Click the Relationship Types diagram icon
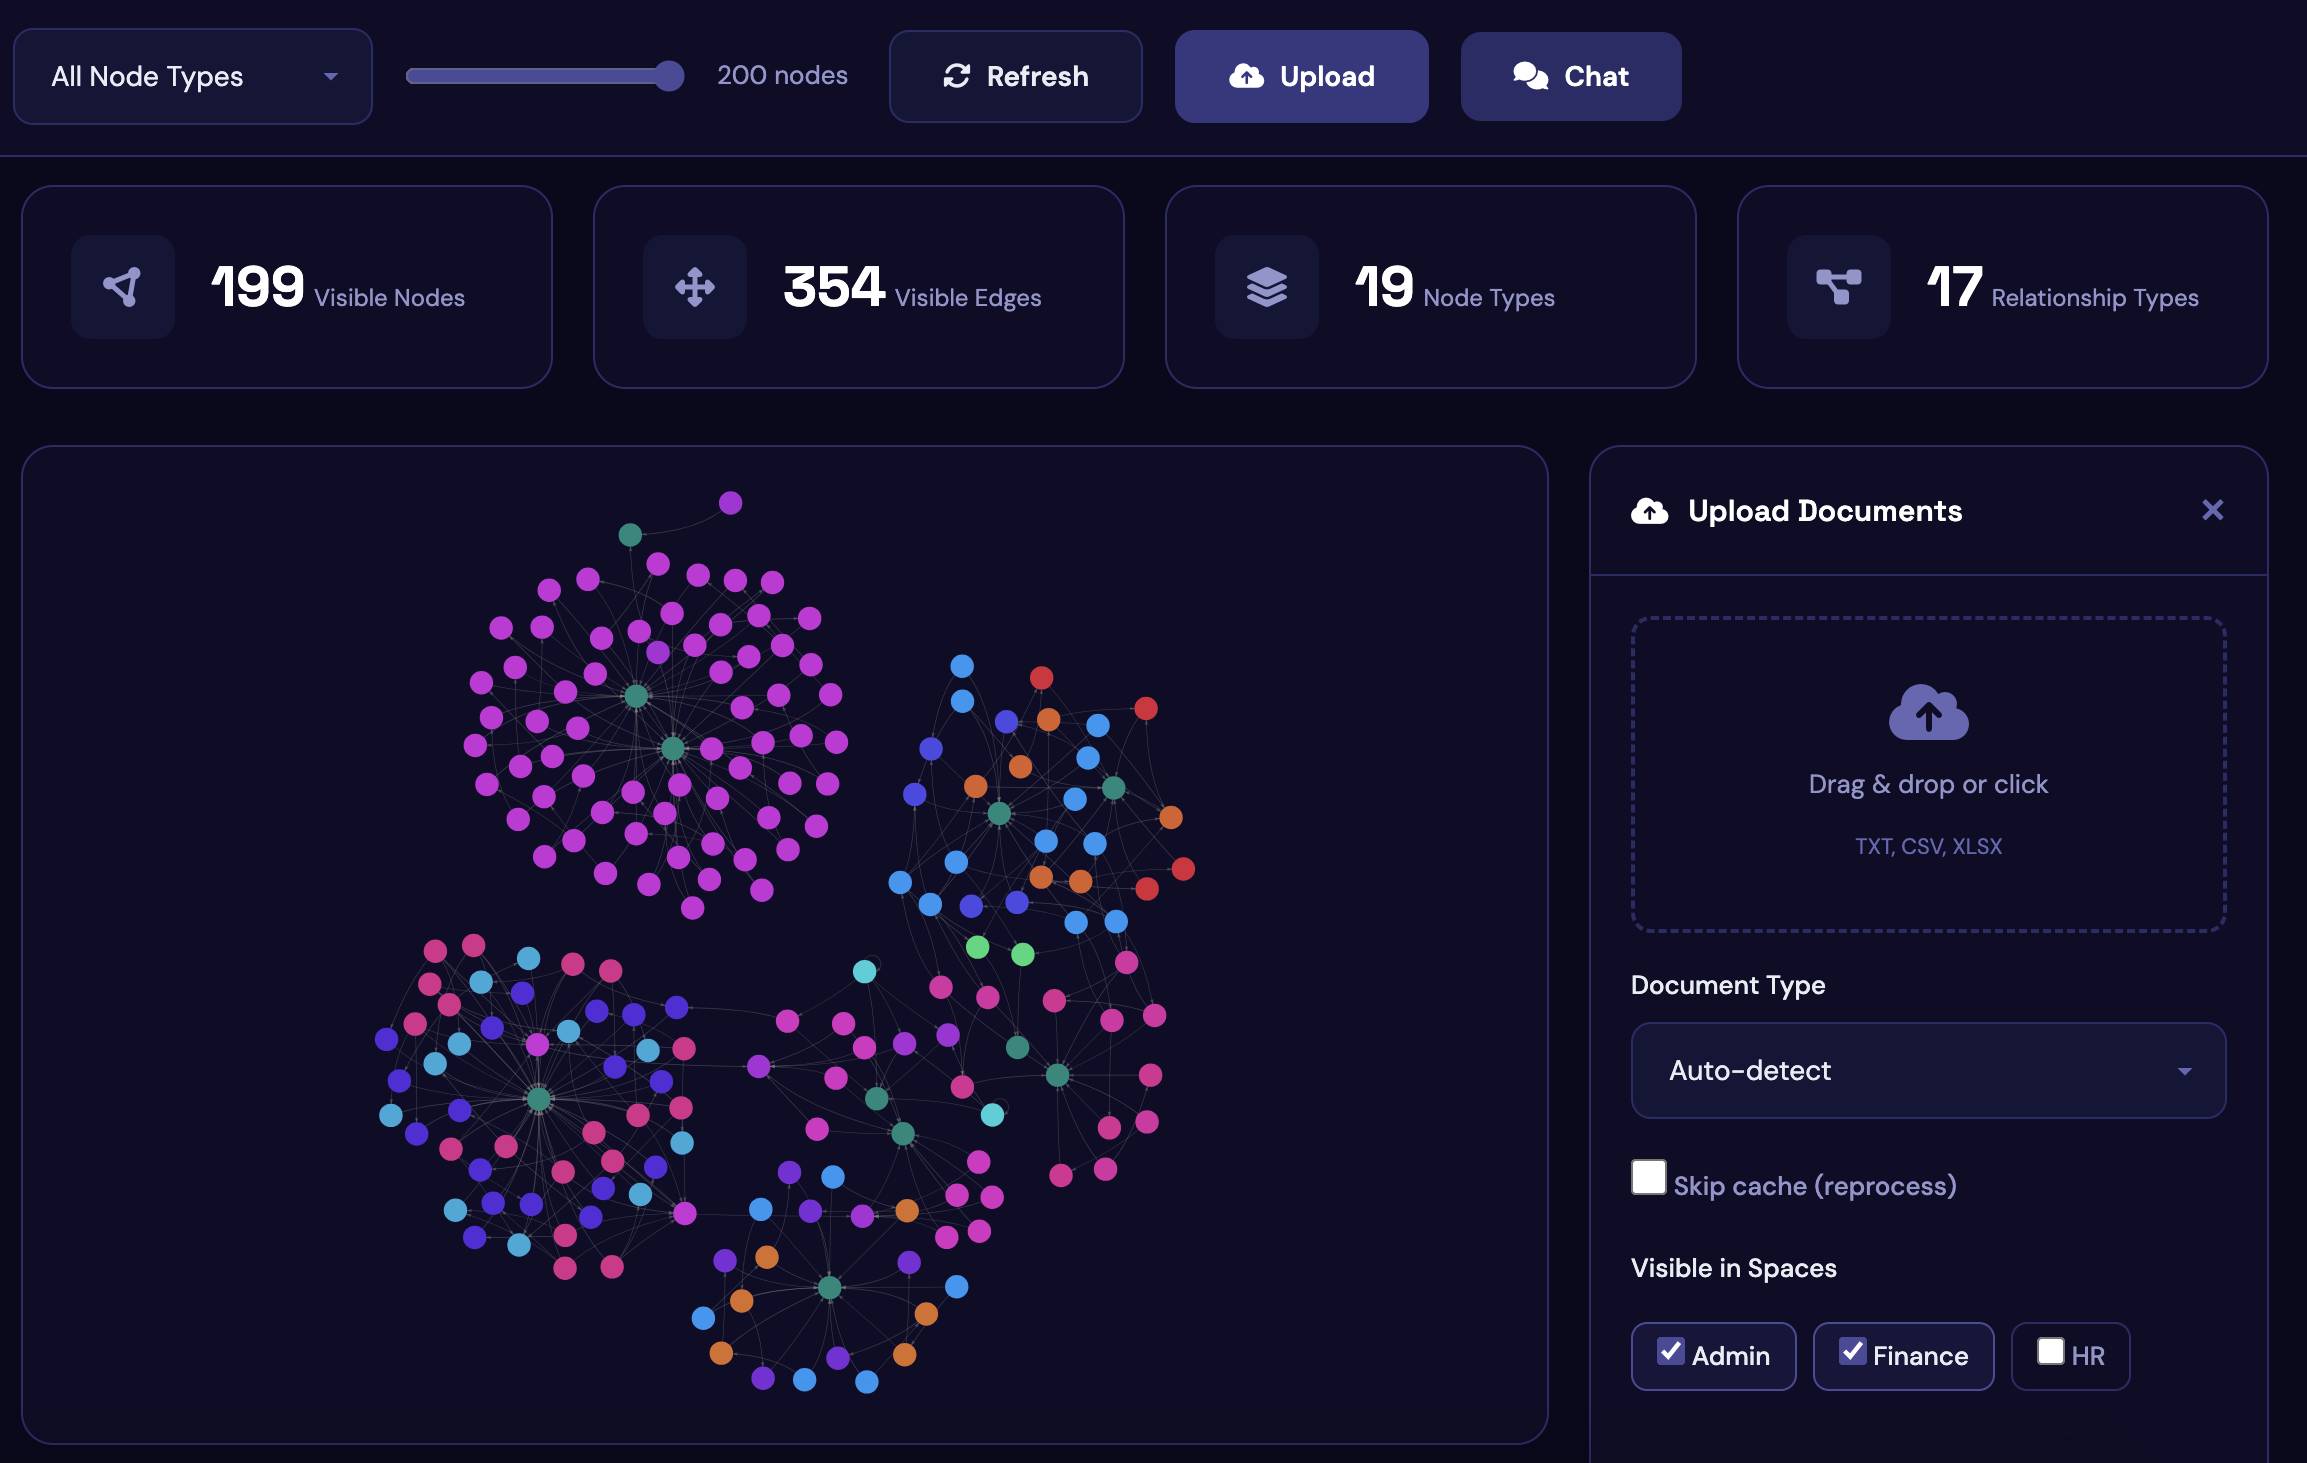Viewport: 2307px width, 1463px height. 1838,287
